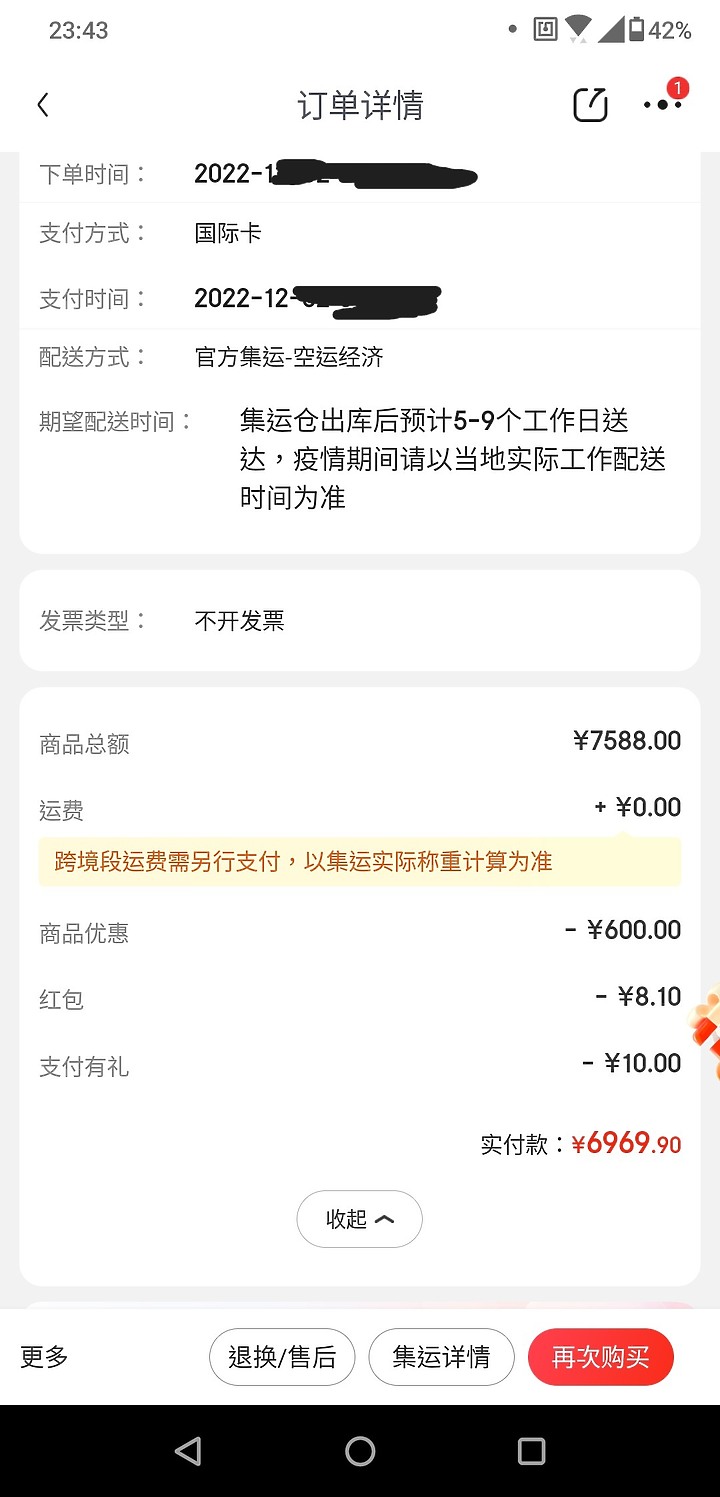Tap 退换/售后 button
Image resolution: width=720 pixels, height=1497 pixels.
pos(282,1357)
